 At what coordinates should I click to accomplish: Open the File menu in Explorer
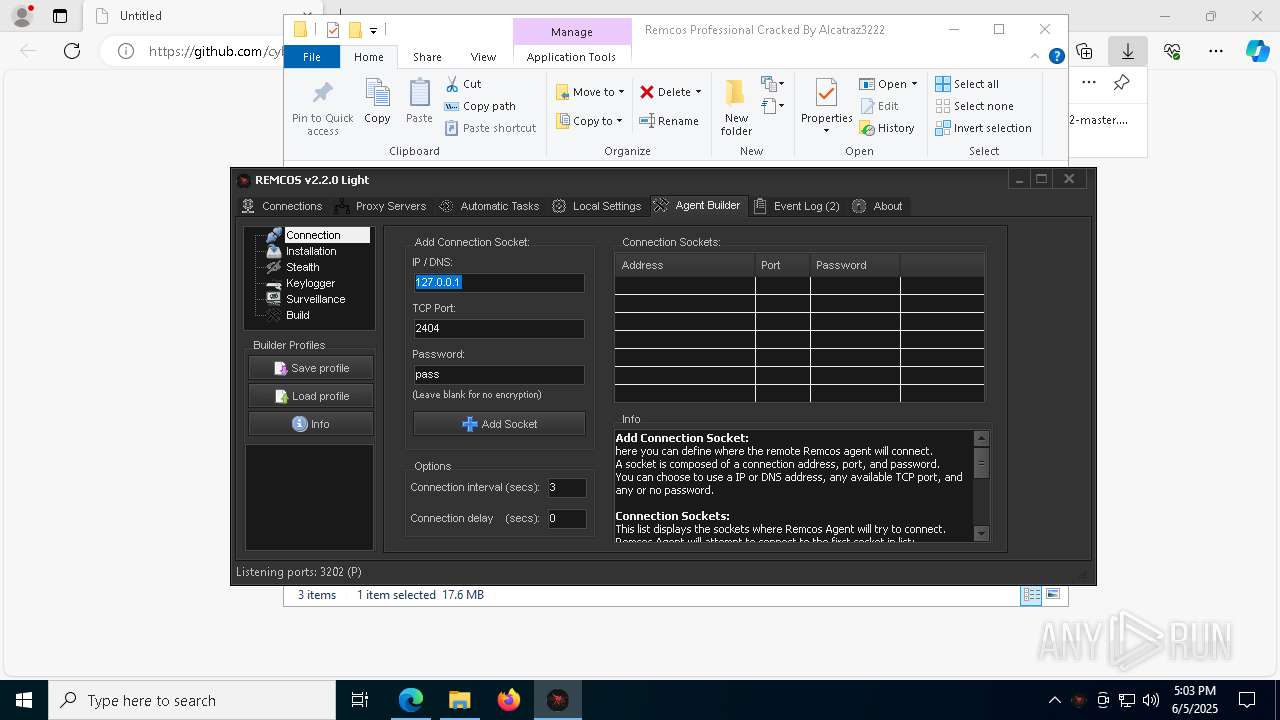312,57
